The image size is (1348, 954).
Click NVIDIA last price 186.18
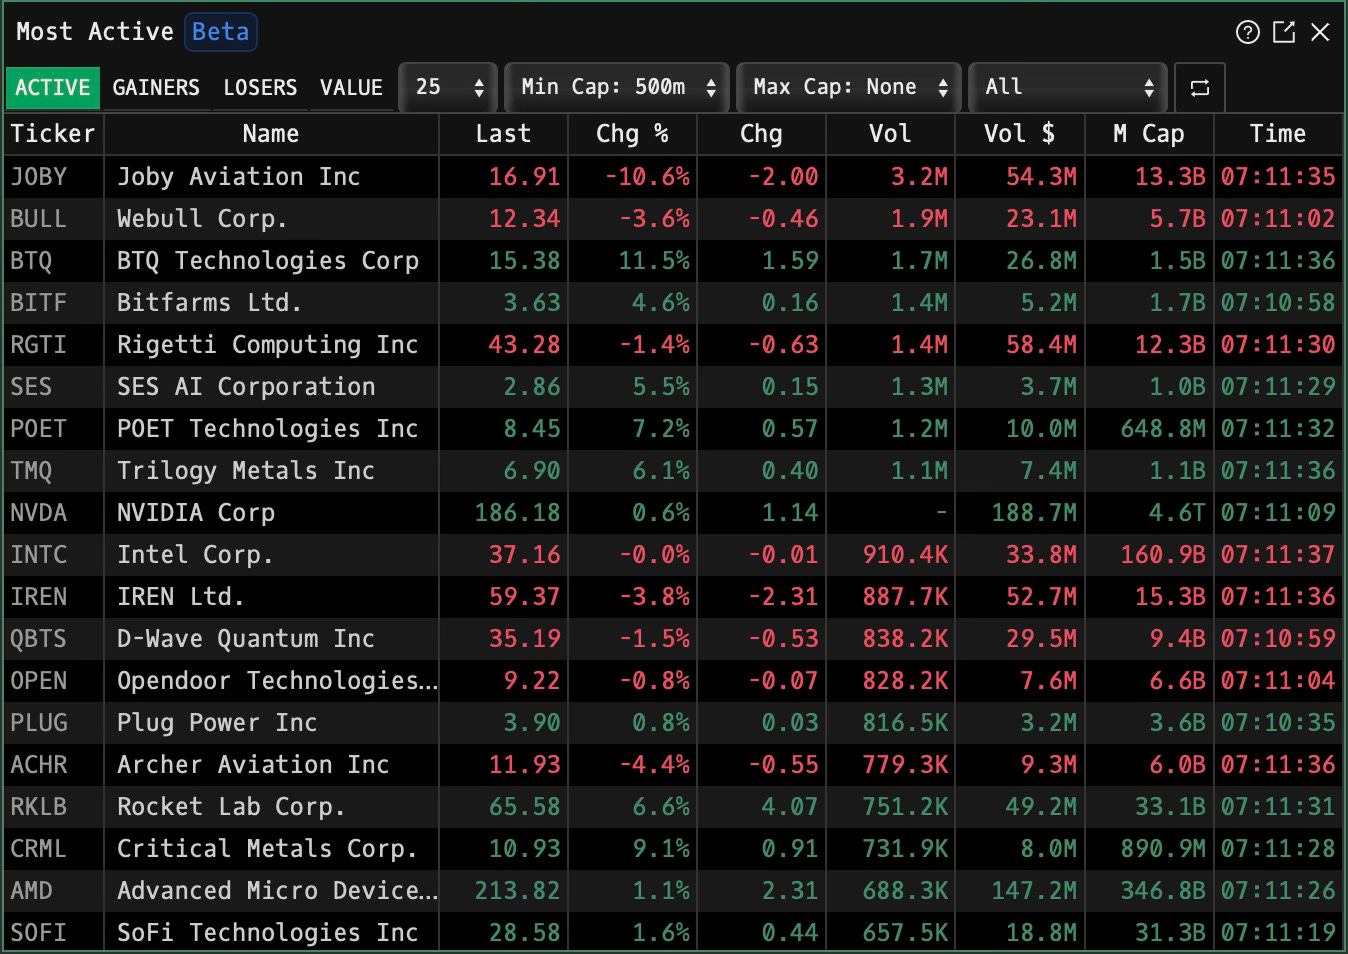coord(517,513)
